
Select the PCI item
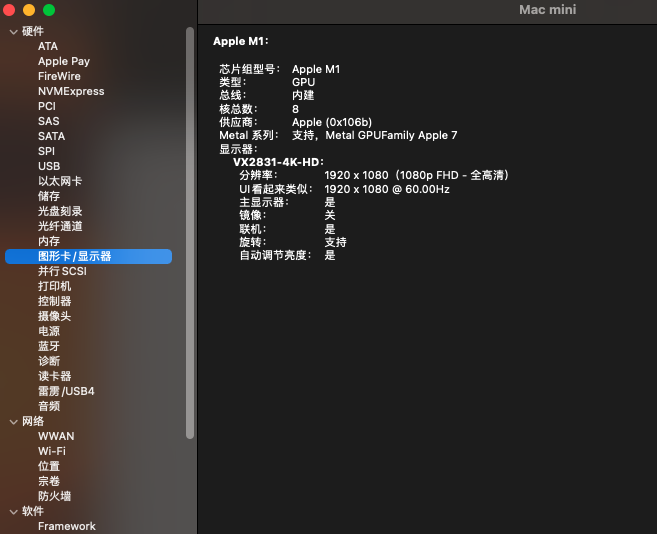point(47,106)
